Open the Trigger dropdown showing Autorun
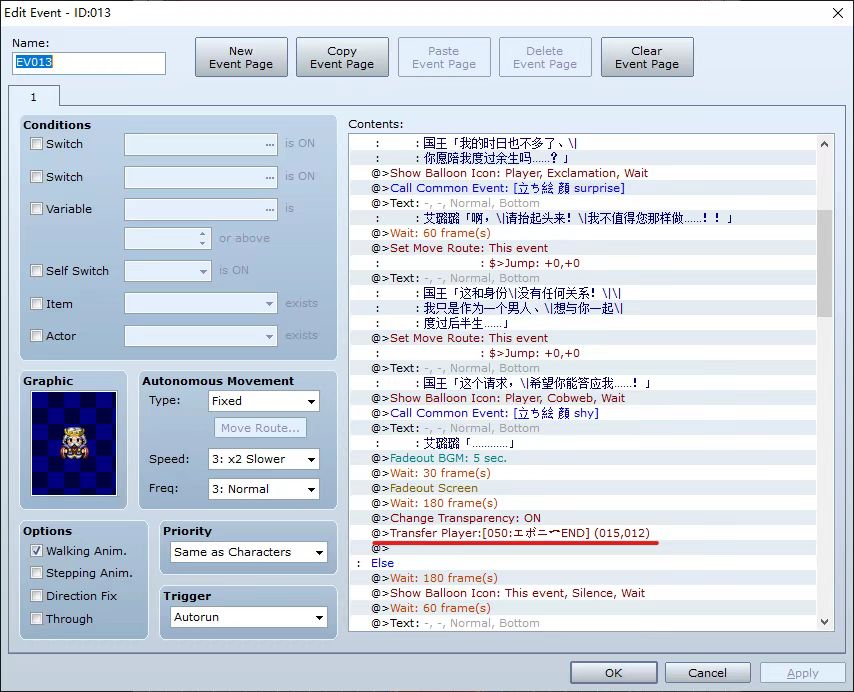Viewport: 854px width, 692px height. (249, 617)
